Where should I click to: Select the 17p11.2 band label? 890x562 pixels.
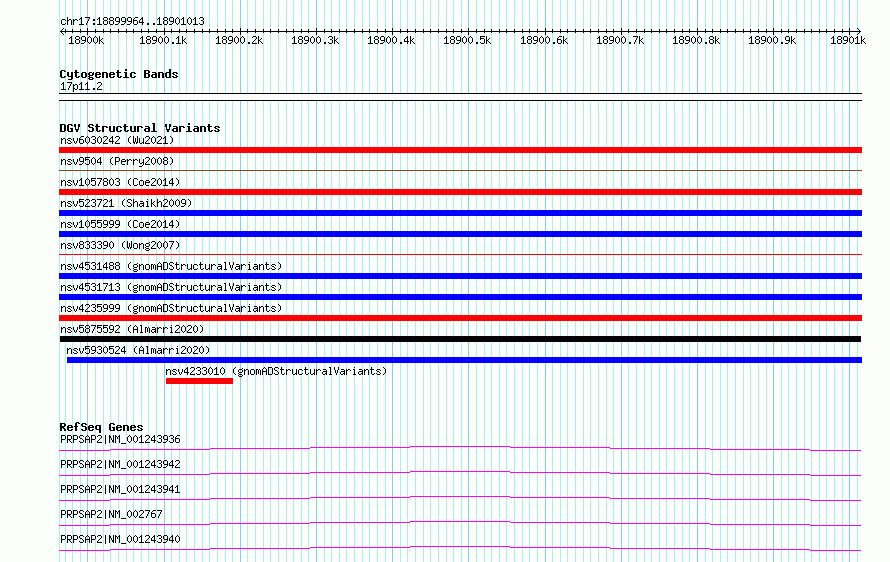pyautogui.click(x=81, y=86)
